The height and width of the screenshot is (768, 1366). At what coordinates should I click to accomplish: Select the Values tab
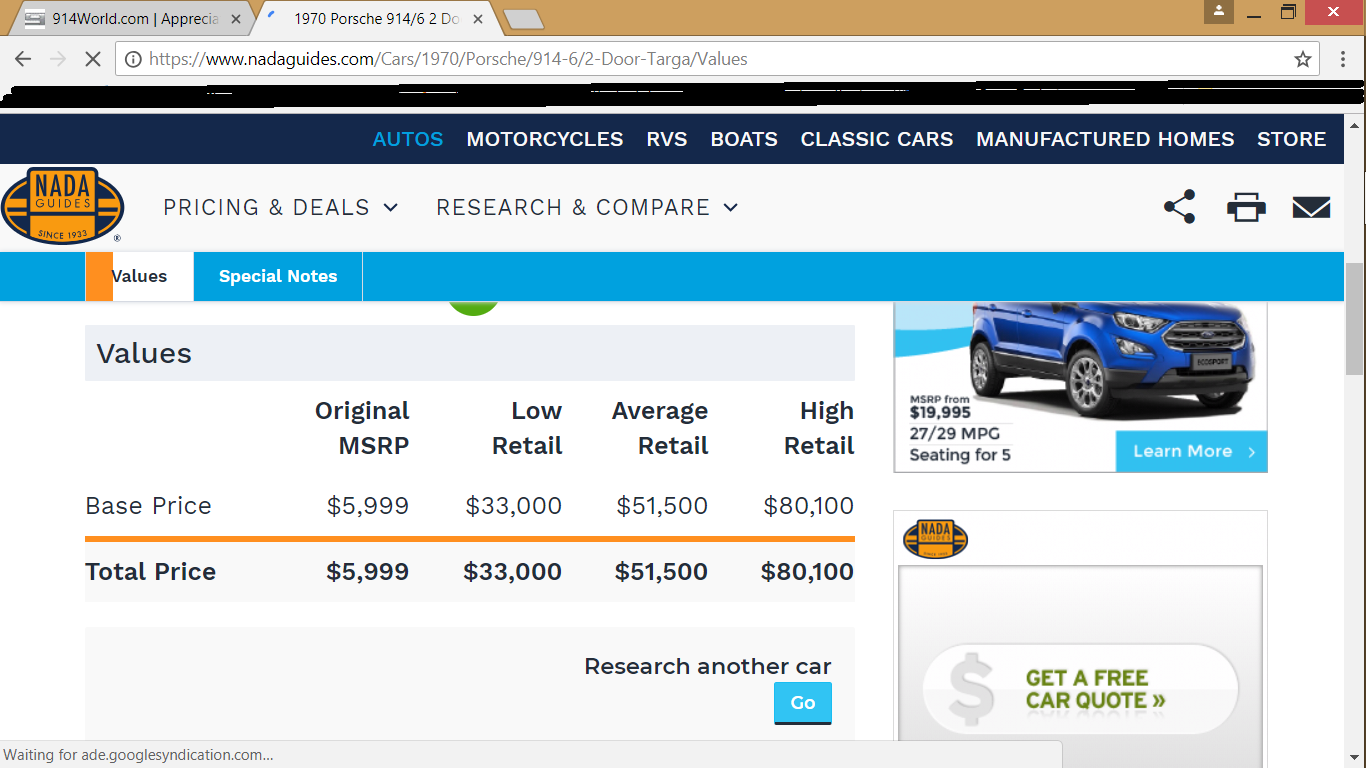pyautogui.click(x=139, y=276)
